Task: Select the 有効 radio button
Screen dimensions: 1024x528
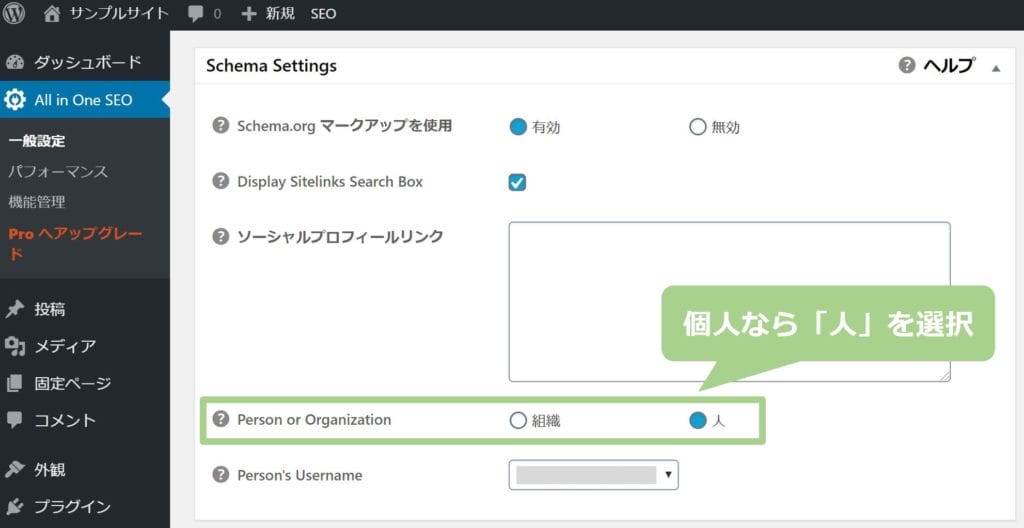Action: (x=518, y=127)
